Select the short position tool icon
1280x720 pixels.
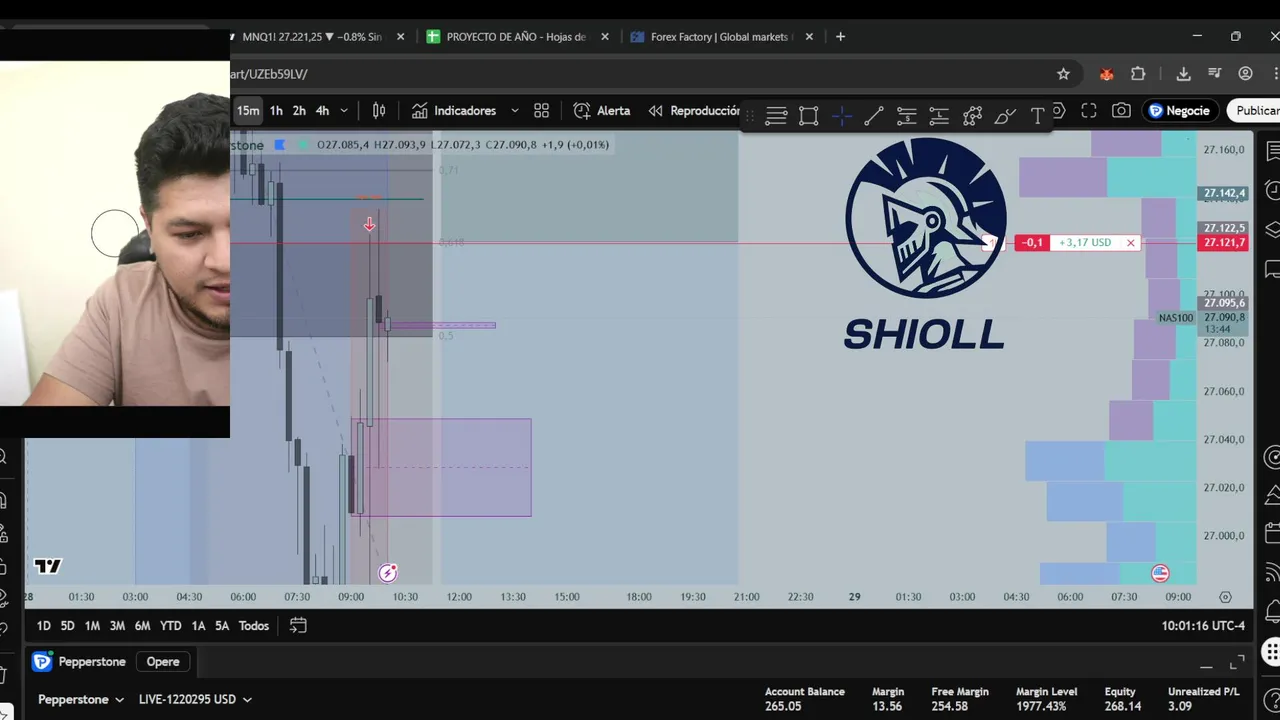click(x=939, y=116)
